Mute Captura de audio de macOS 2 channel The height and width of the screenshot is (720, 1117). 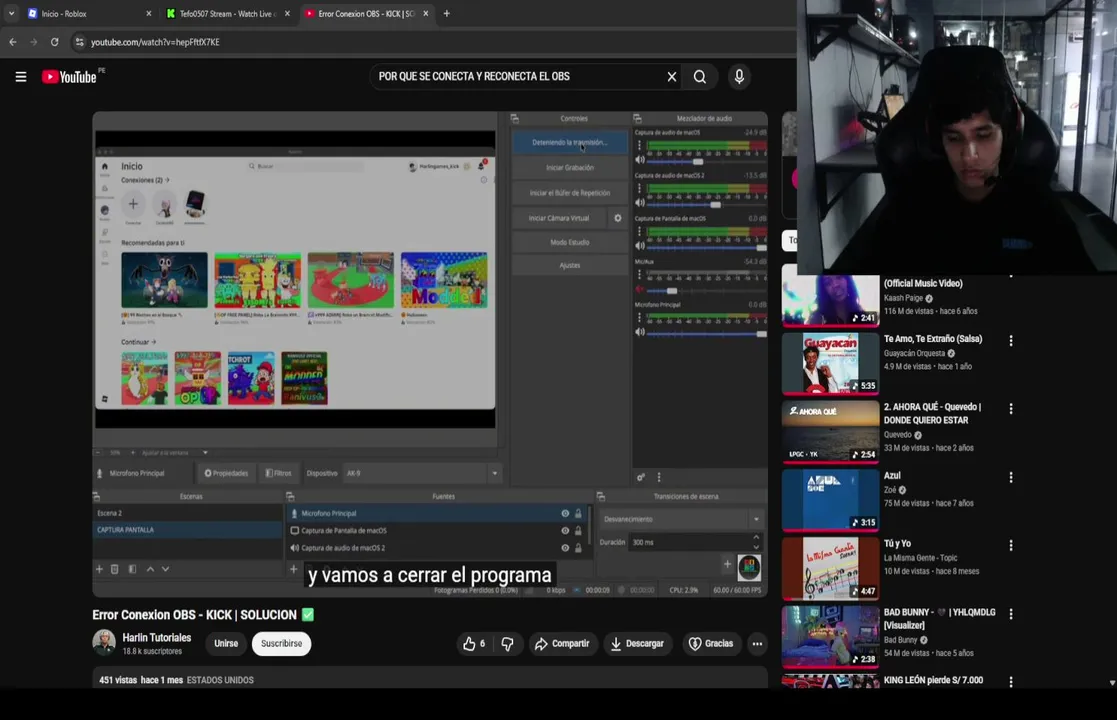coord(640,203)
